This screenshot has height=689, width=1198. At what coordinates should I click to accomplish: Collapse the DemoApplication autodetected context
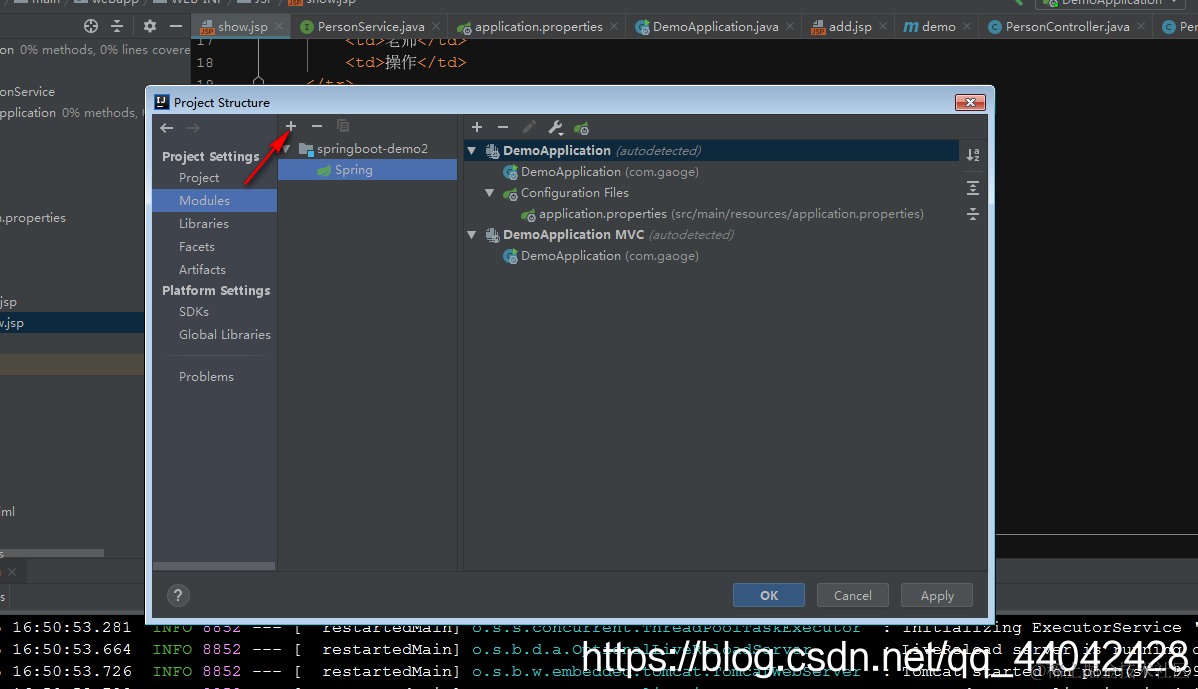pyautogui.click(x=472, y=150)
